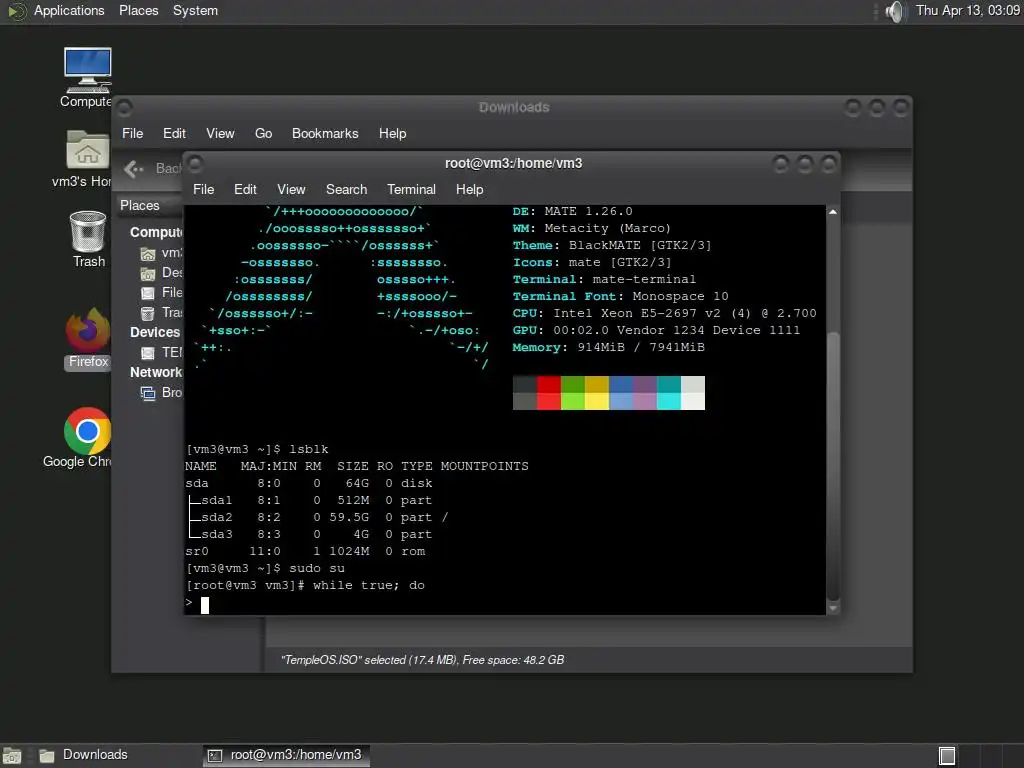Open the Places menu in the top panel
Image resolution: width=1024 pixels, height=768 pixels.
coord(138,10)
